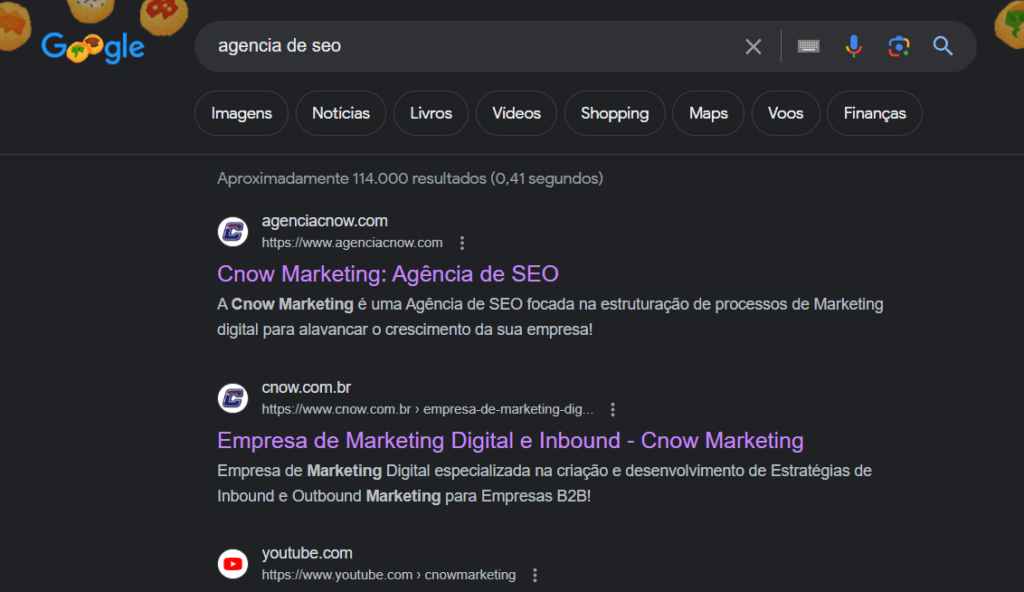1024x592 pixels.
Task: Click the cnow.com.br site favicon
Action: pyautogui.click(x=232, y=398)
